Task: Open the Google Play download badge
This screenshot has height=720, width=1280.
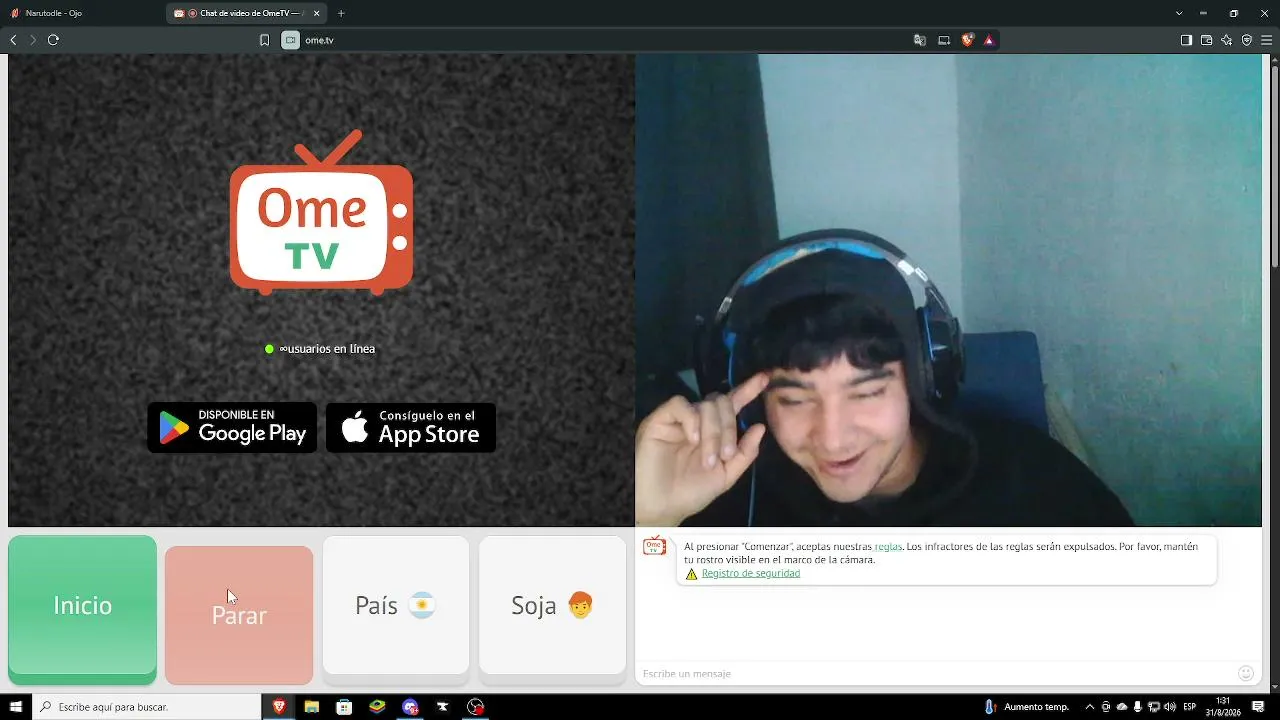Action: point(232,428)
